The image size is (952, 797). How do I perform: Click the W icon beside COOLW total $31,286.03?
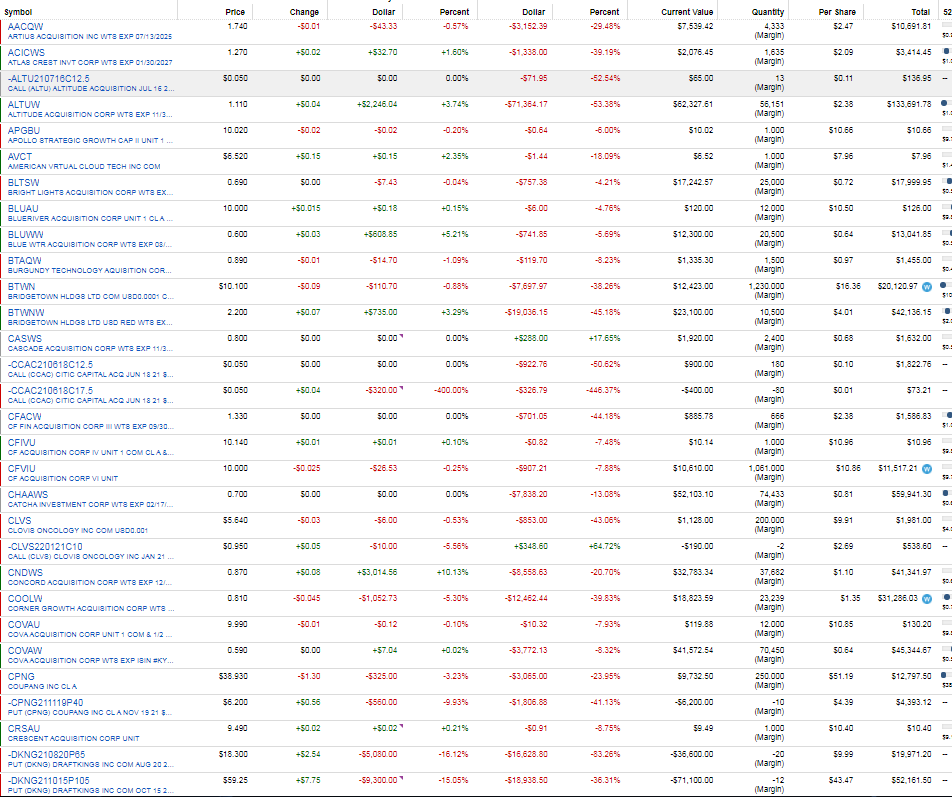click(926, 599)
